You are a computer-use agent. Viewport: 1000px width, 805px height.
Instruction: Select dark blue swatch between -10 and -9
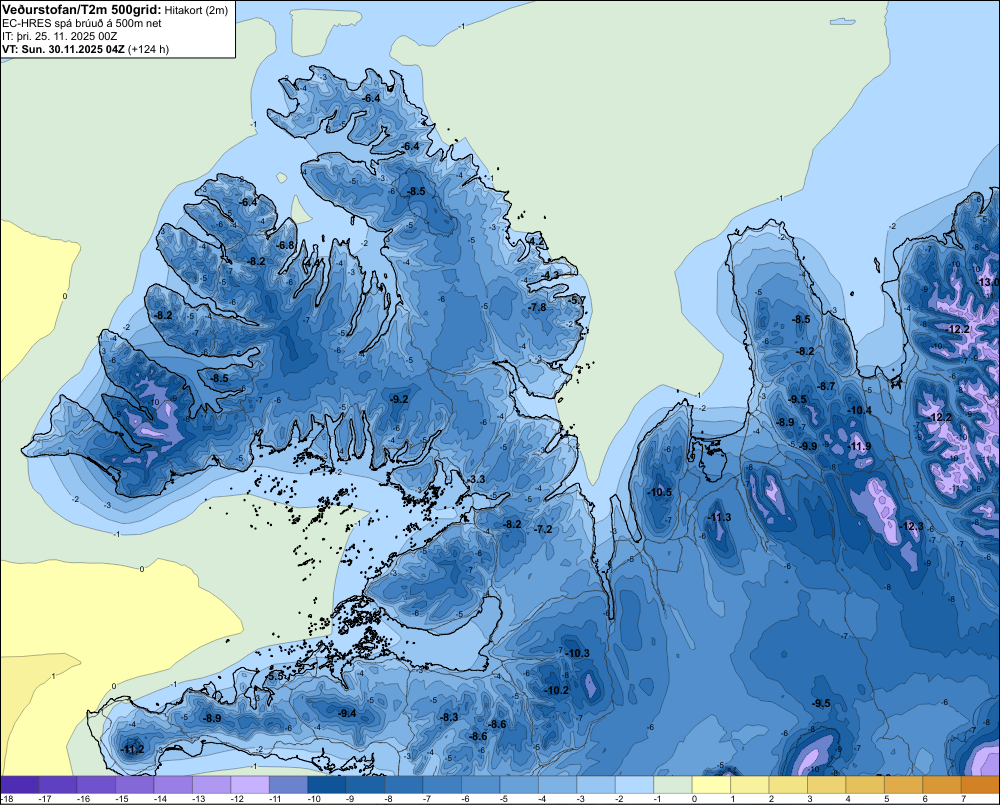coord(327,785)
